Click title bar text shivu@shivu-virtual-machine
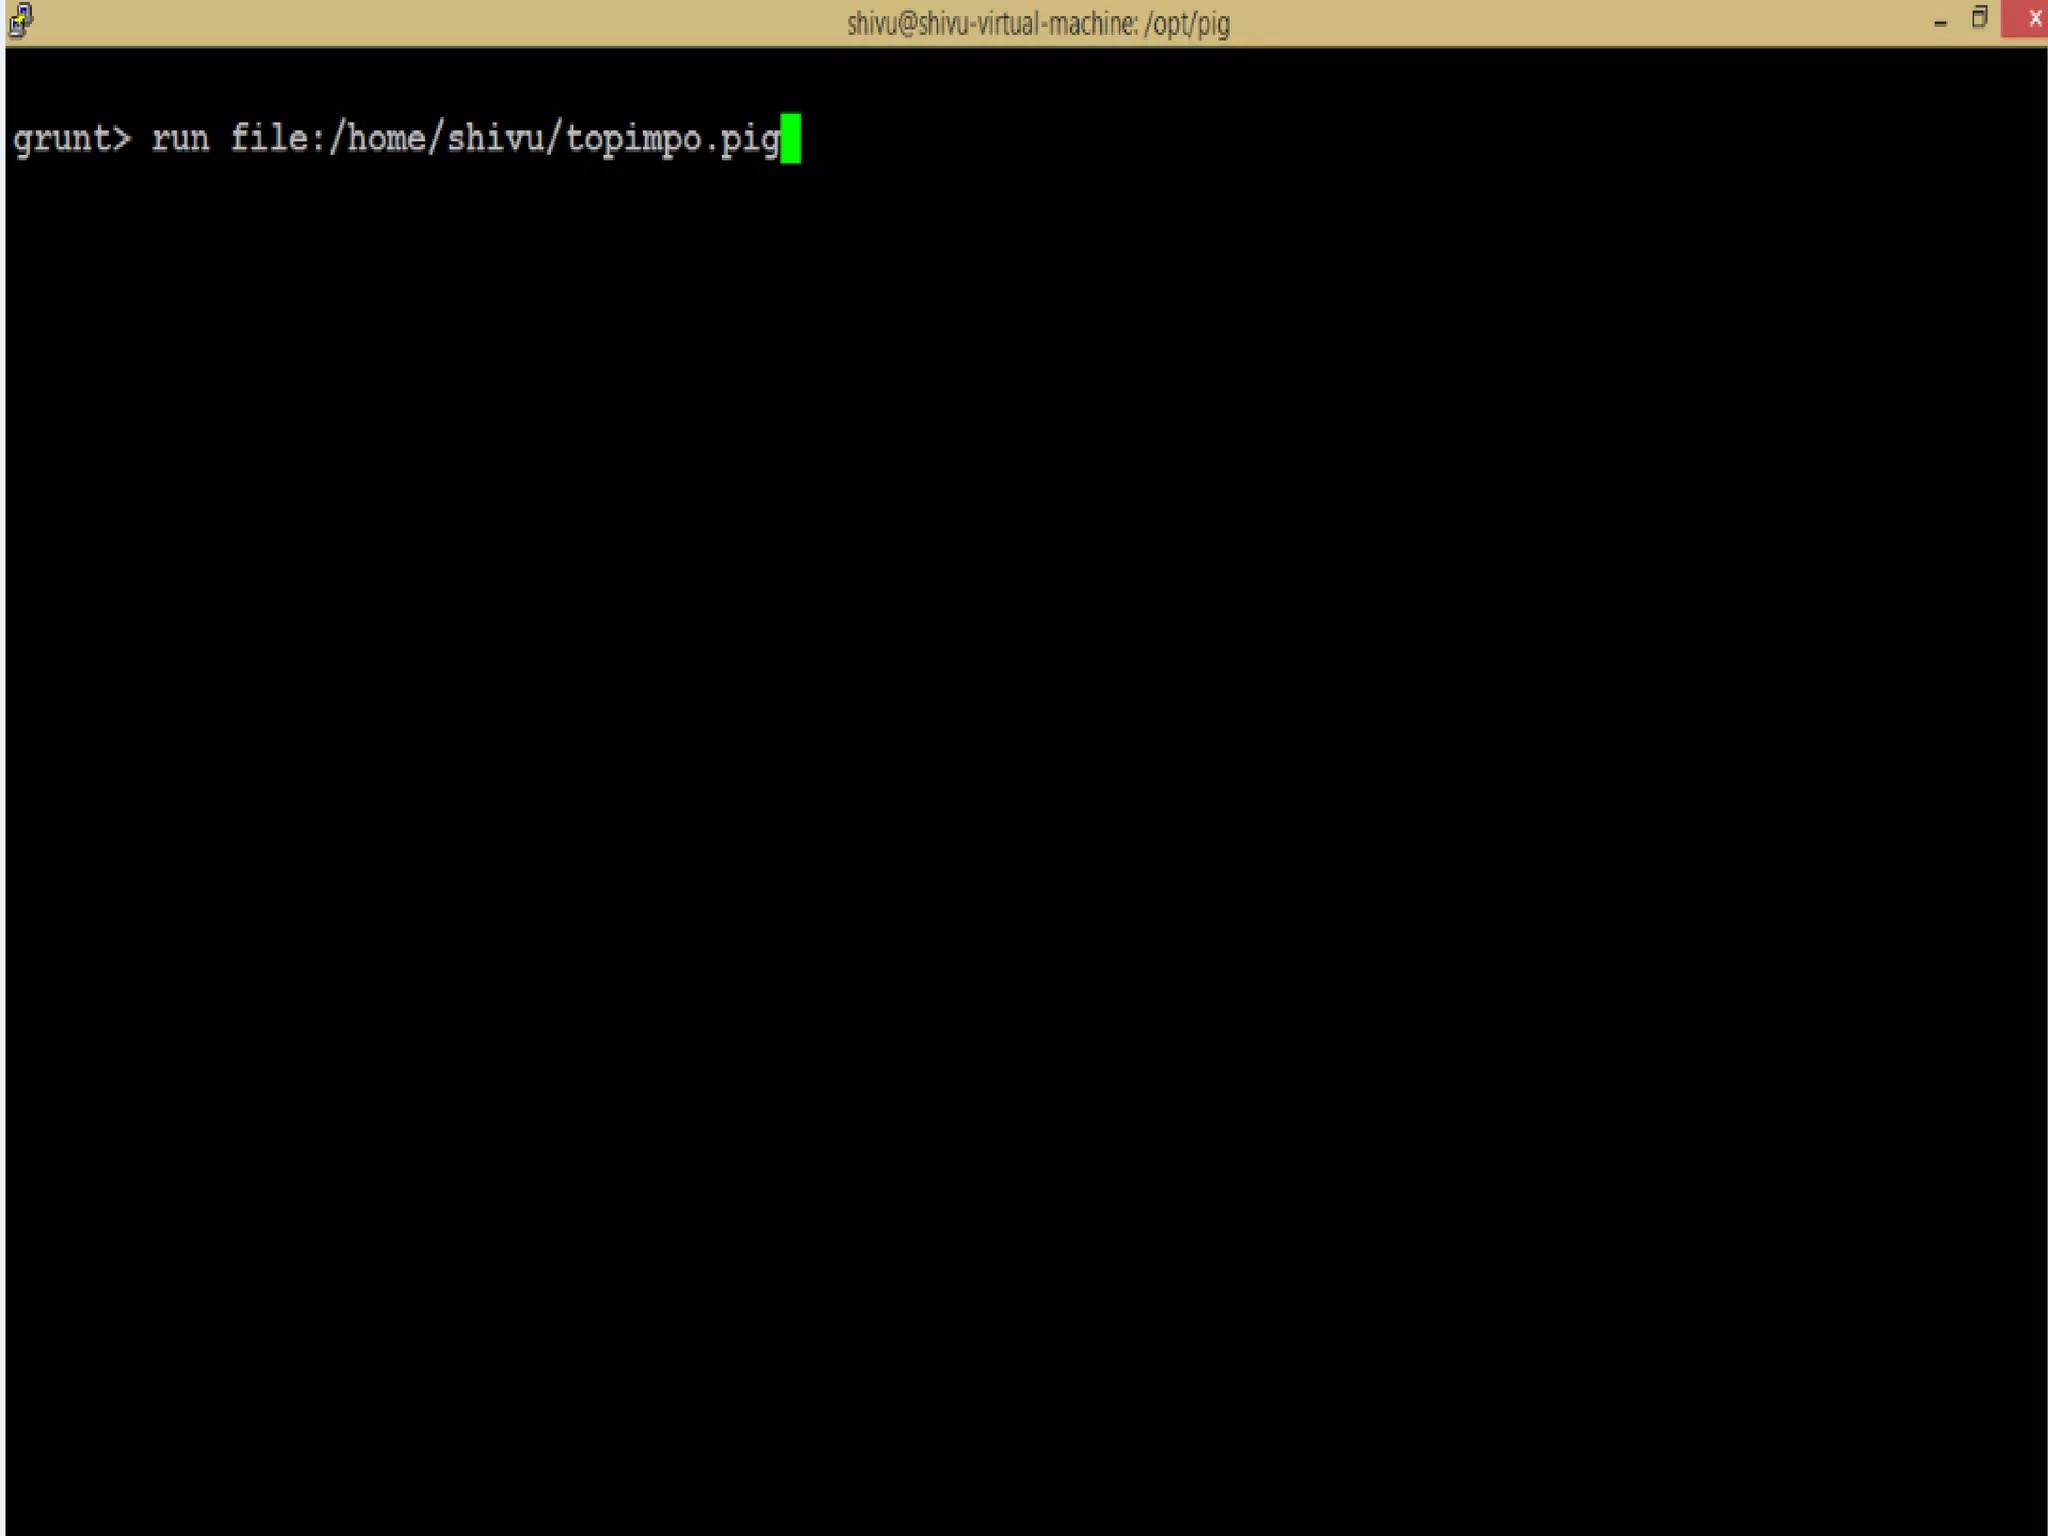The width and height of the screenshot is (2048, 1536). pyautogui.click(x=992, y=23)
